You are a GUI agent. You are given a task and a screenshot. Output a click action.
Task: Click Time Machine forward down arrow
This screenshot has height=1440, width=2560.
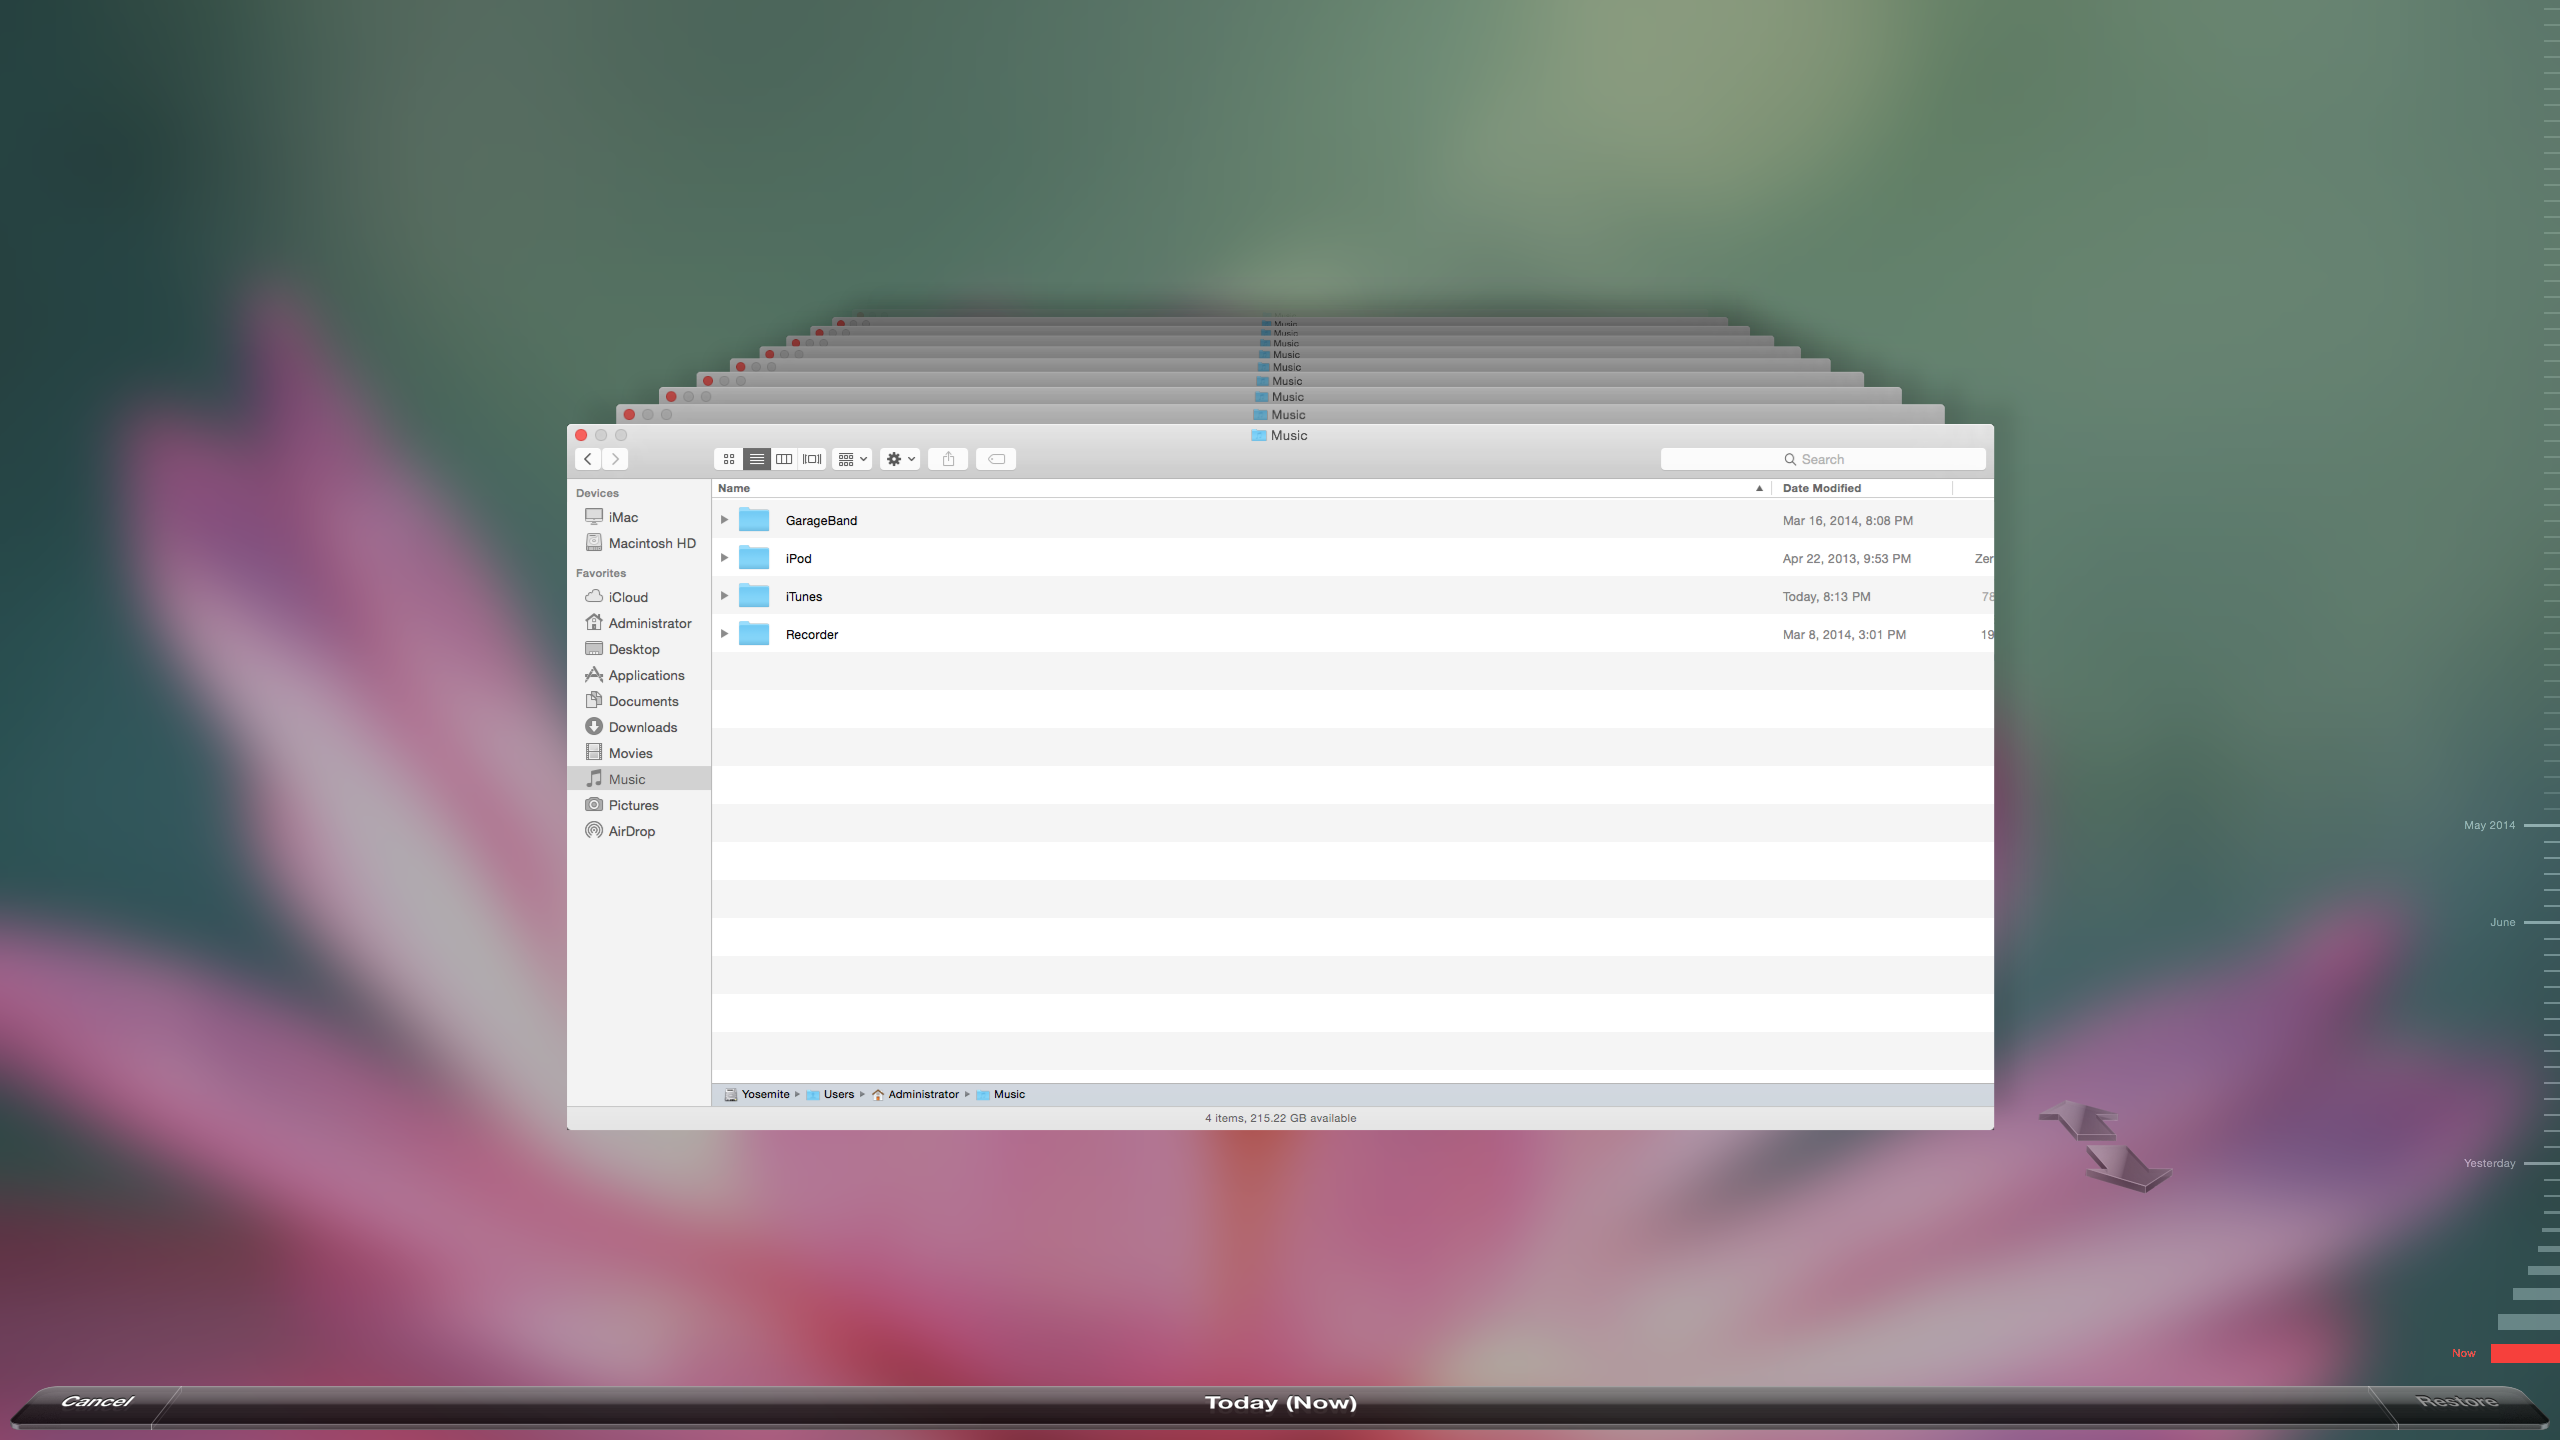pyautogui.click(x=2126, y=1168)
